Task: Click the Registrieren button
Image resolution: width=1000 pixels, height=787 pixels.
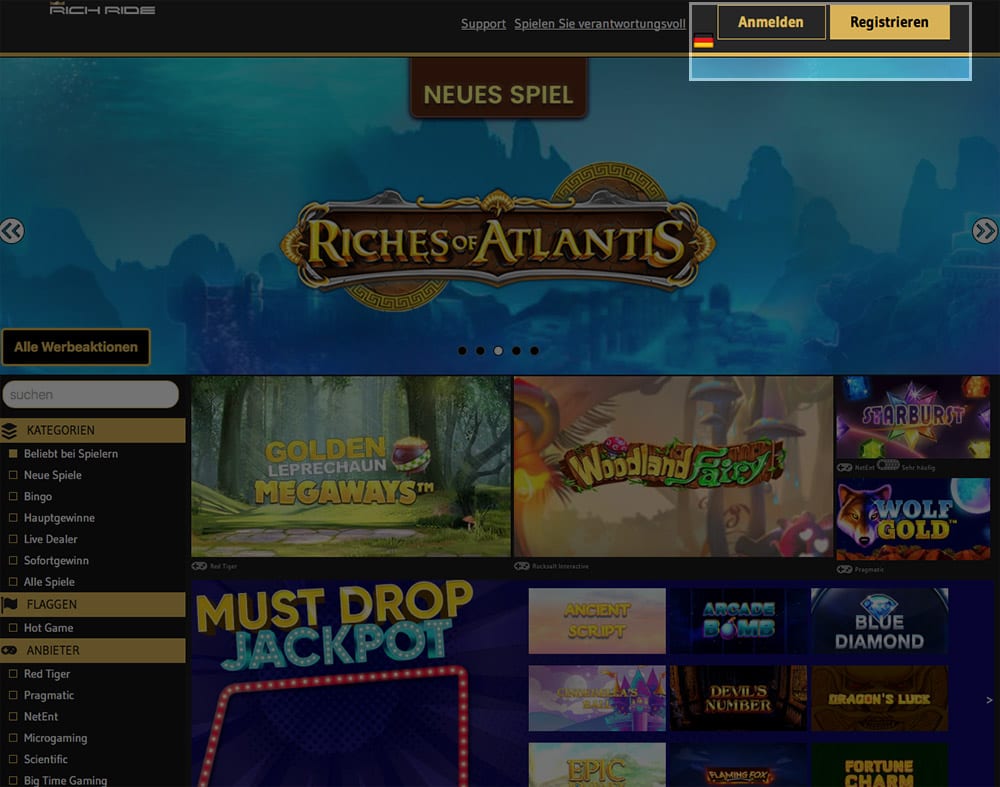Action: tap(890, 22)
